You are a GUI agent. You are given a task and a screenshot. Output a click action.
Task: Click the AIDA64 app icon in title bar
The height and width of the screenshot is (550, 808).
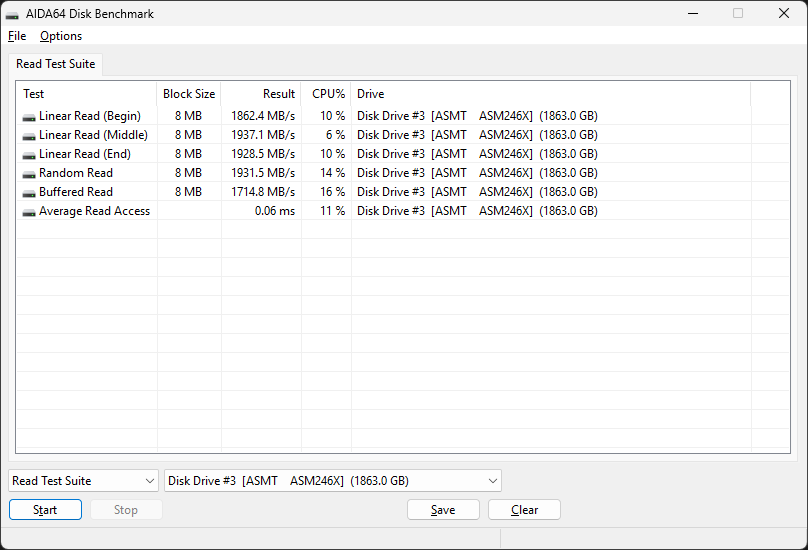pyautogui.click(x=12, y=14)
